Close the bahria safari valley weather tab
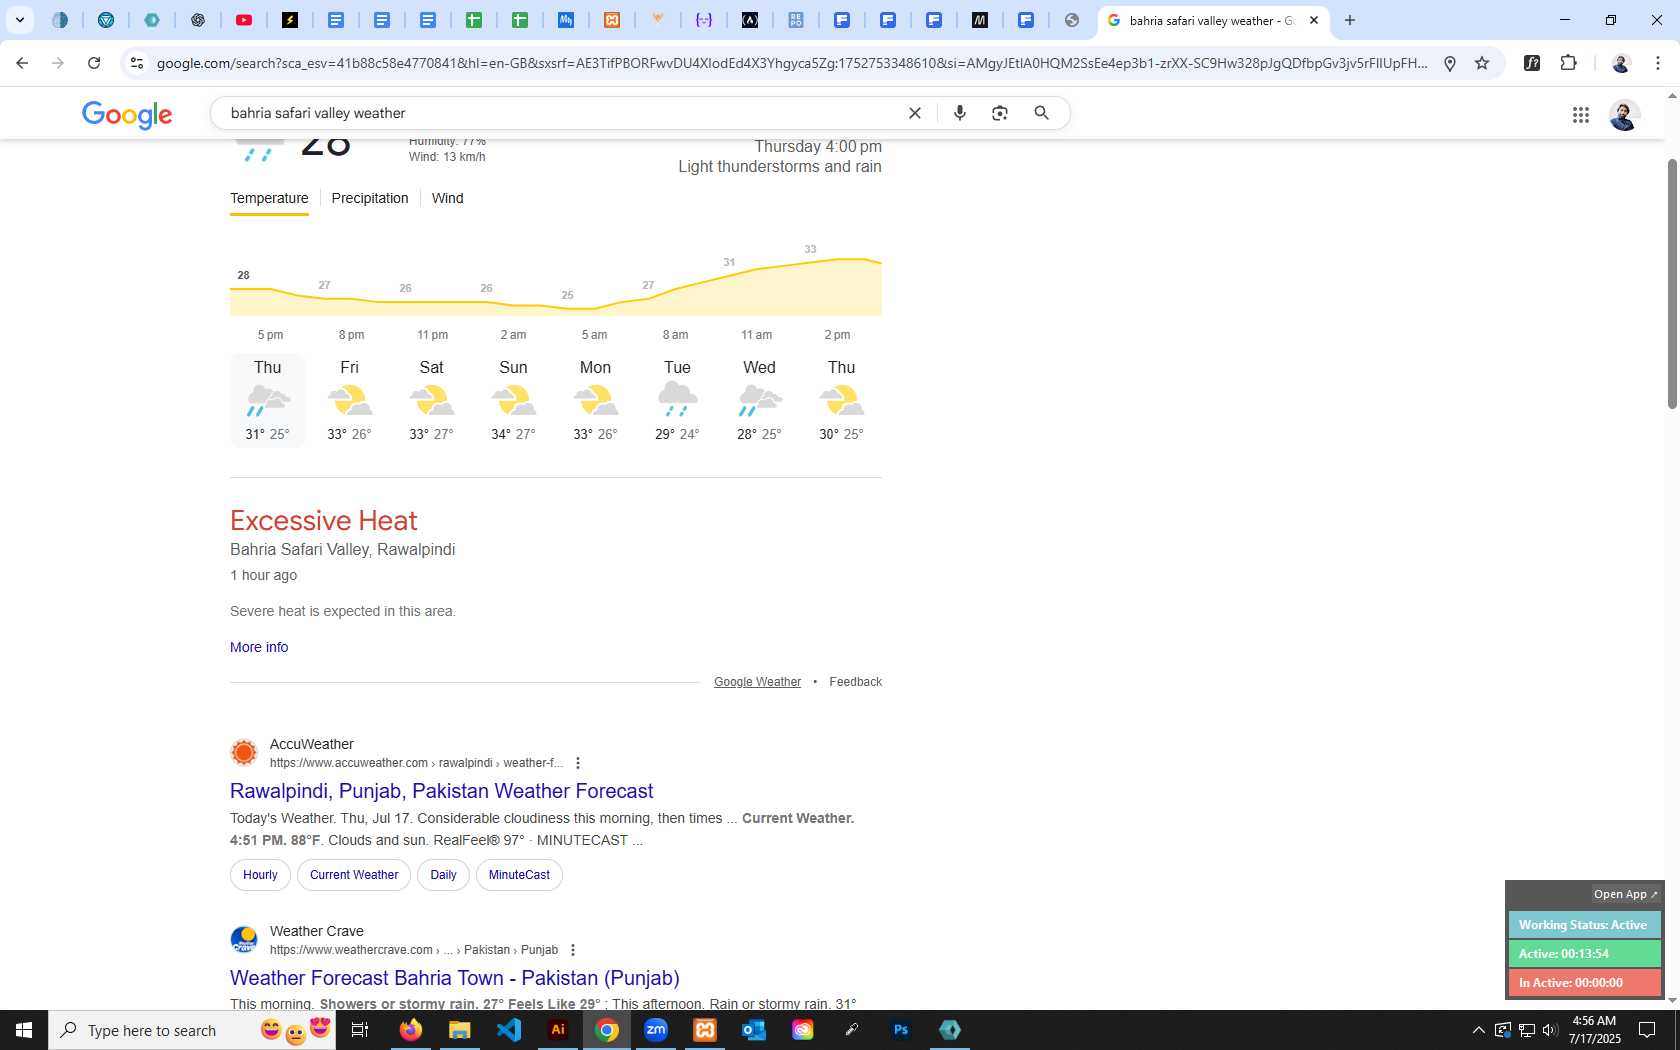This screenshot has height=1050, width=1680. coord(1314,20)
